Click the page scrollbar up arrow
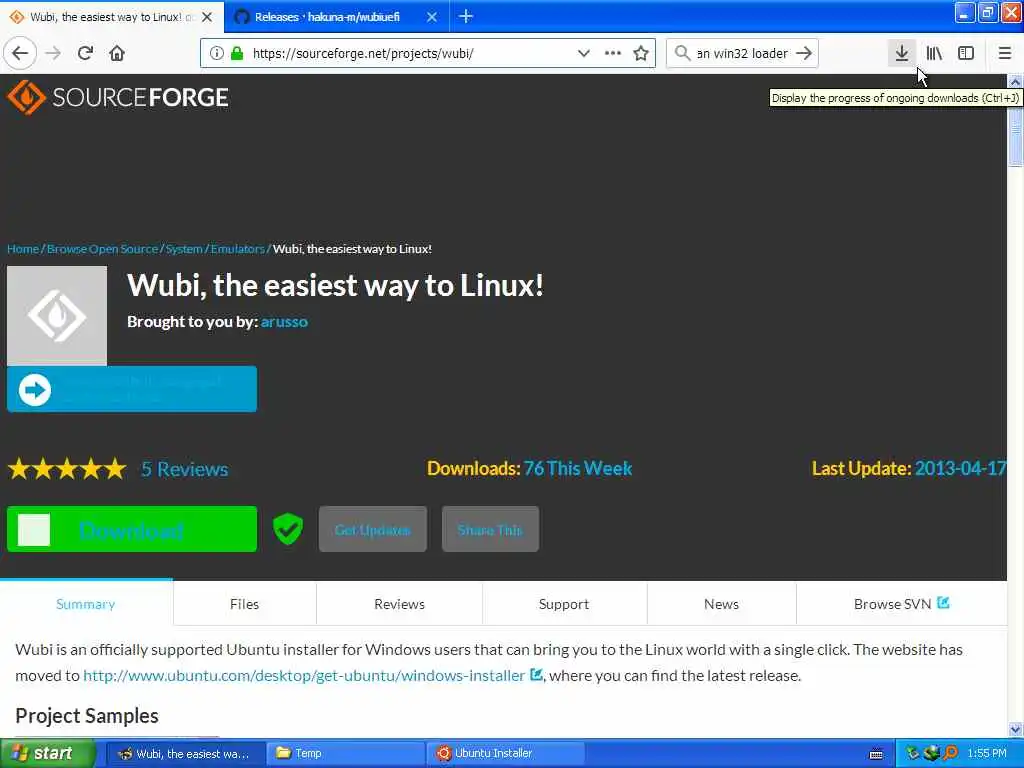1024x768 pixels. click(1015, 82)
